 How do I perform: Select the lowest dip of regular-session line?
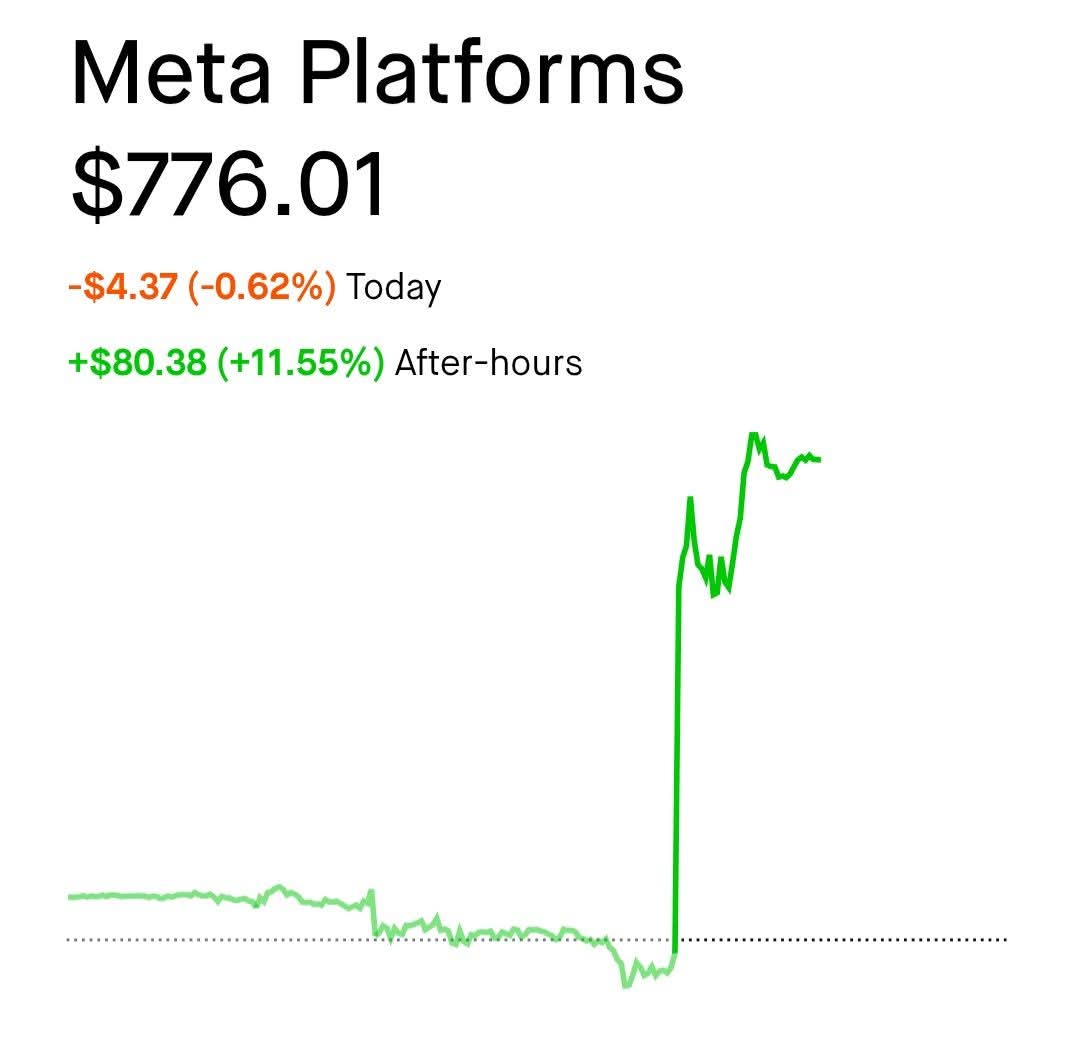tap(626, 985)
